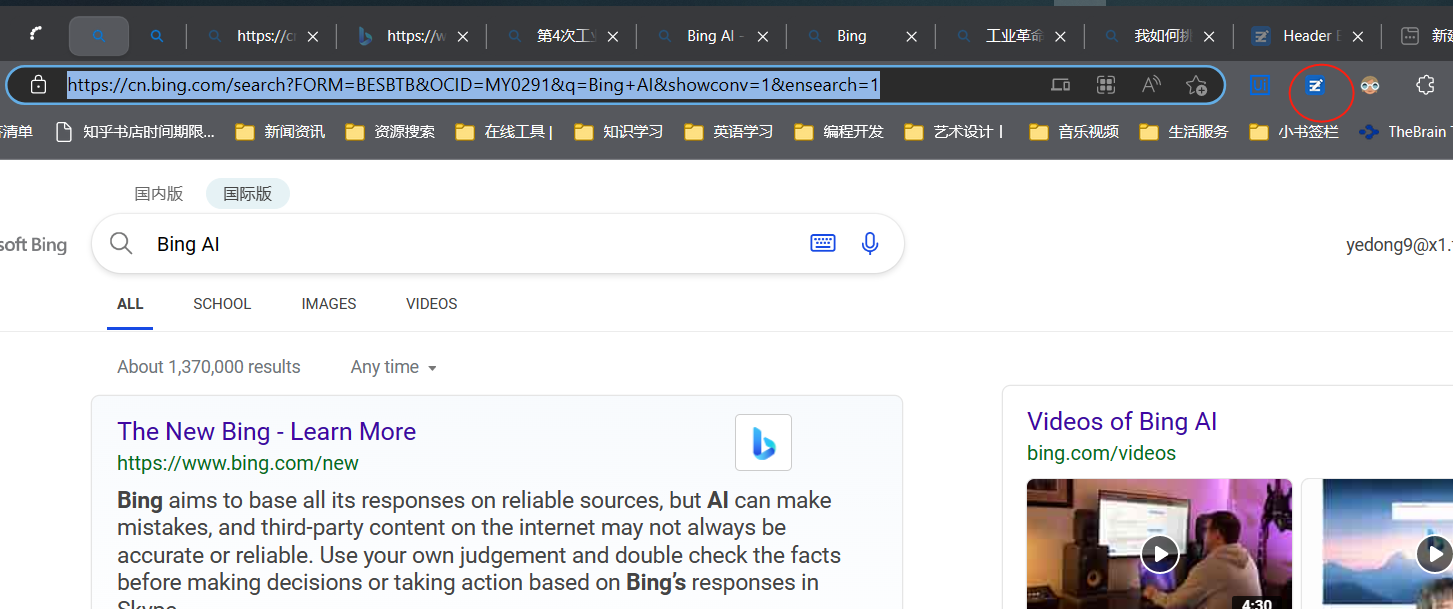1453x609 pixels.
Task: Select the VIDEOS results tab
Action: 432,304
